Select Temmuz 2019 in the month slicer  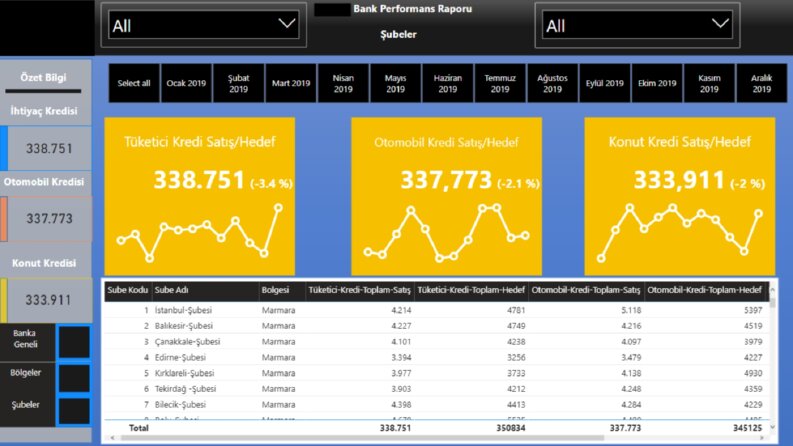click(500, 83)
